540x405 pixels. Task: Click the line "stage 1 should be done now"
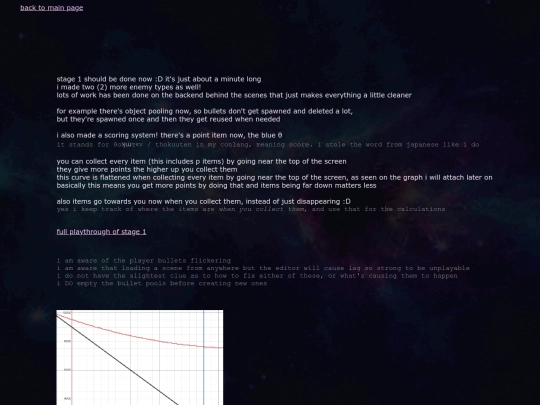(x=159, y=79)
